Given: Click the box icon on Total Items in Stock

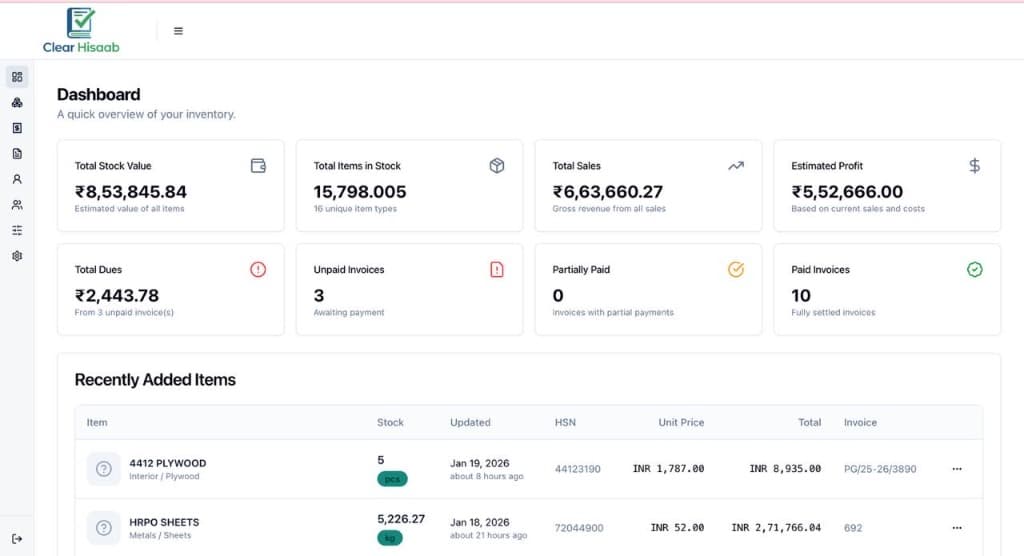Looking at the screenshot, I should pyautogui.click(x=497, y=166).
